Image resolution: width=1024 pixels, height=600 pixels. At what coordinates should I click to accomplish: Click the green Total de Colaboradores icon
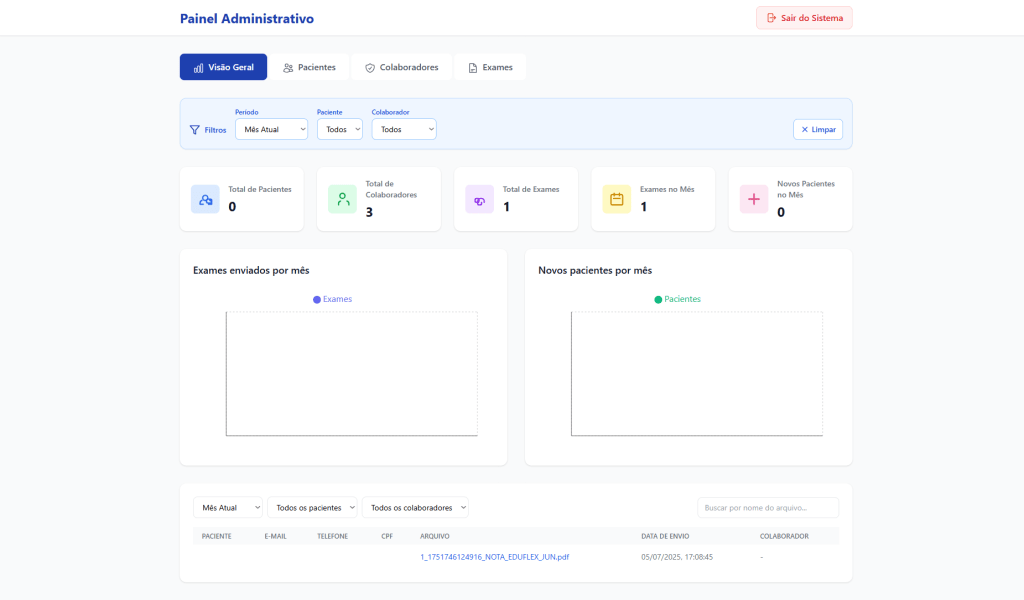tap(342, 199)
